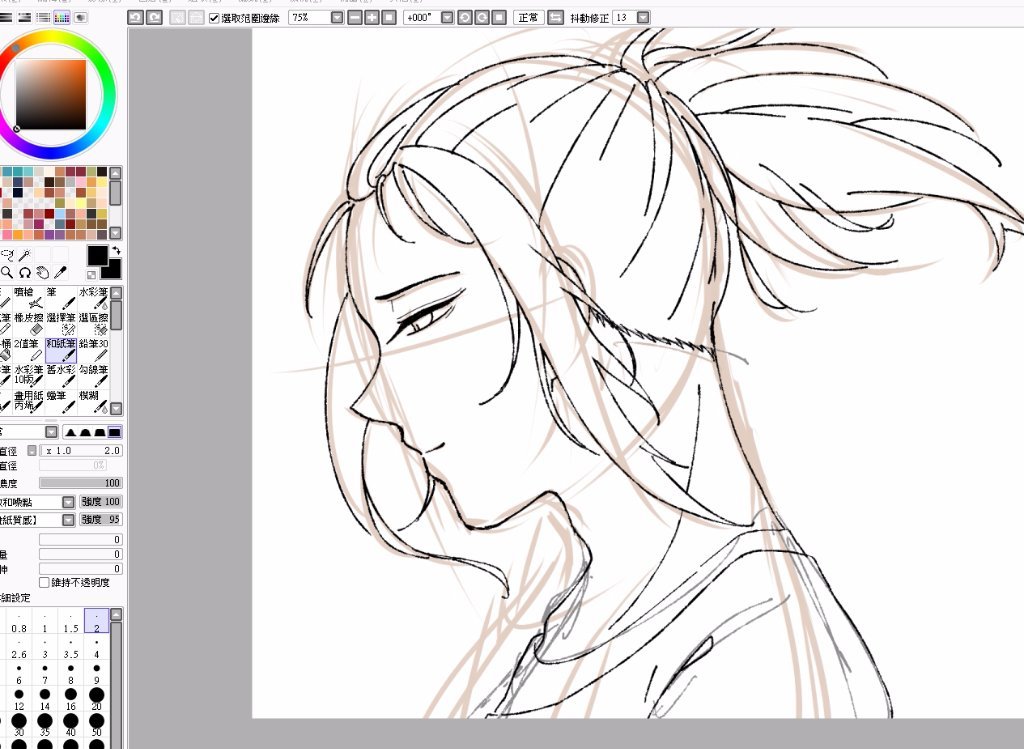The image size is (1024, 749).
Task: Select the 畫用紙丙烯 acrylic brush
Action: tap(29, 402)
